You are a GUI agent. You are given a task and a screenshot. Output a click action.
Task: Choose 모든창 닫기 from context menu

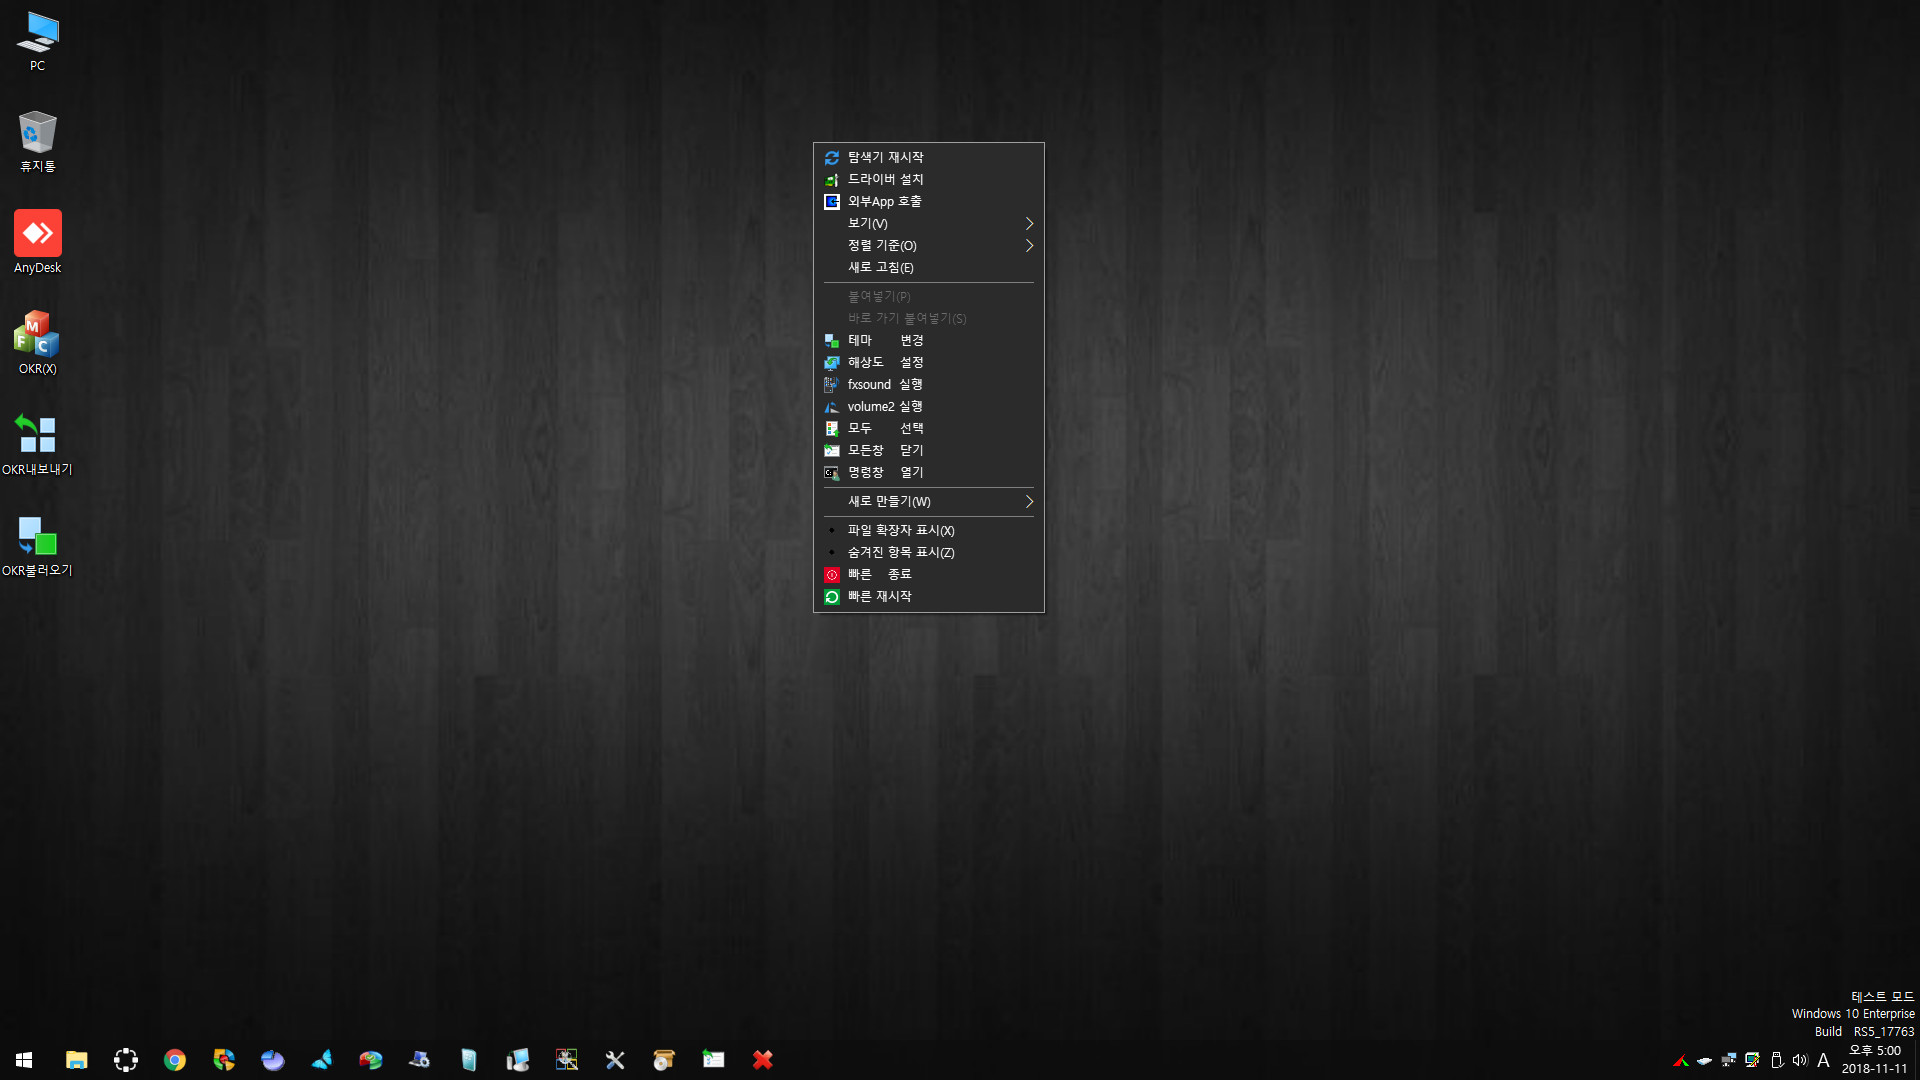929,451
